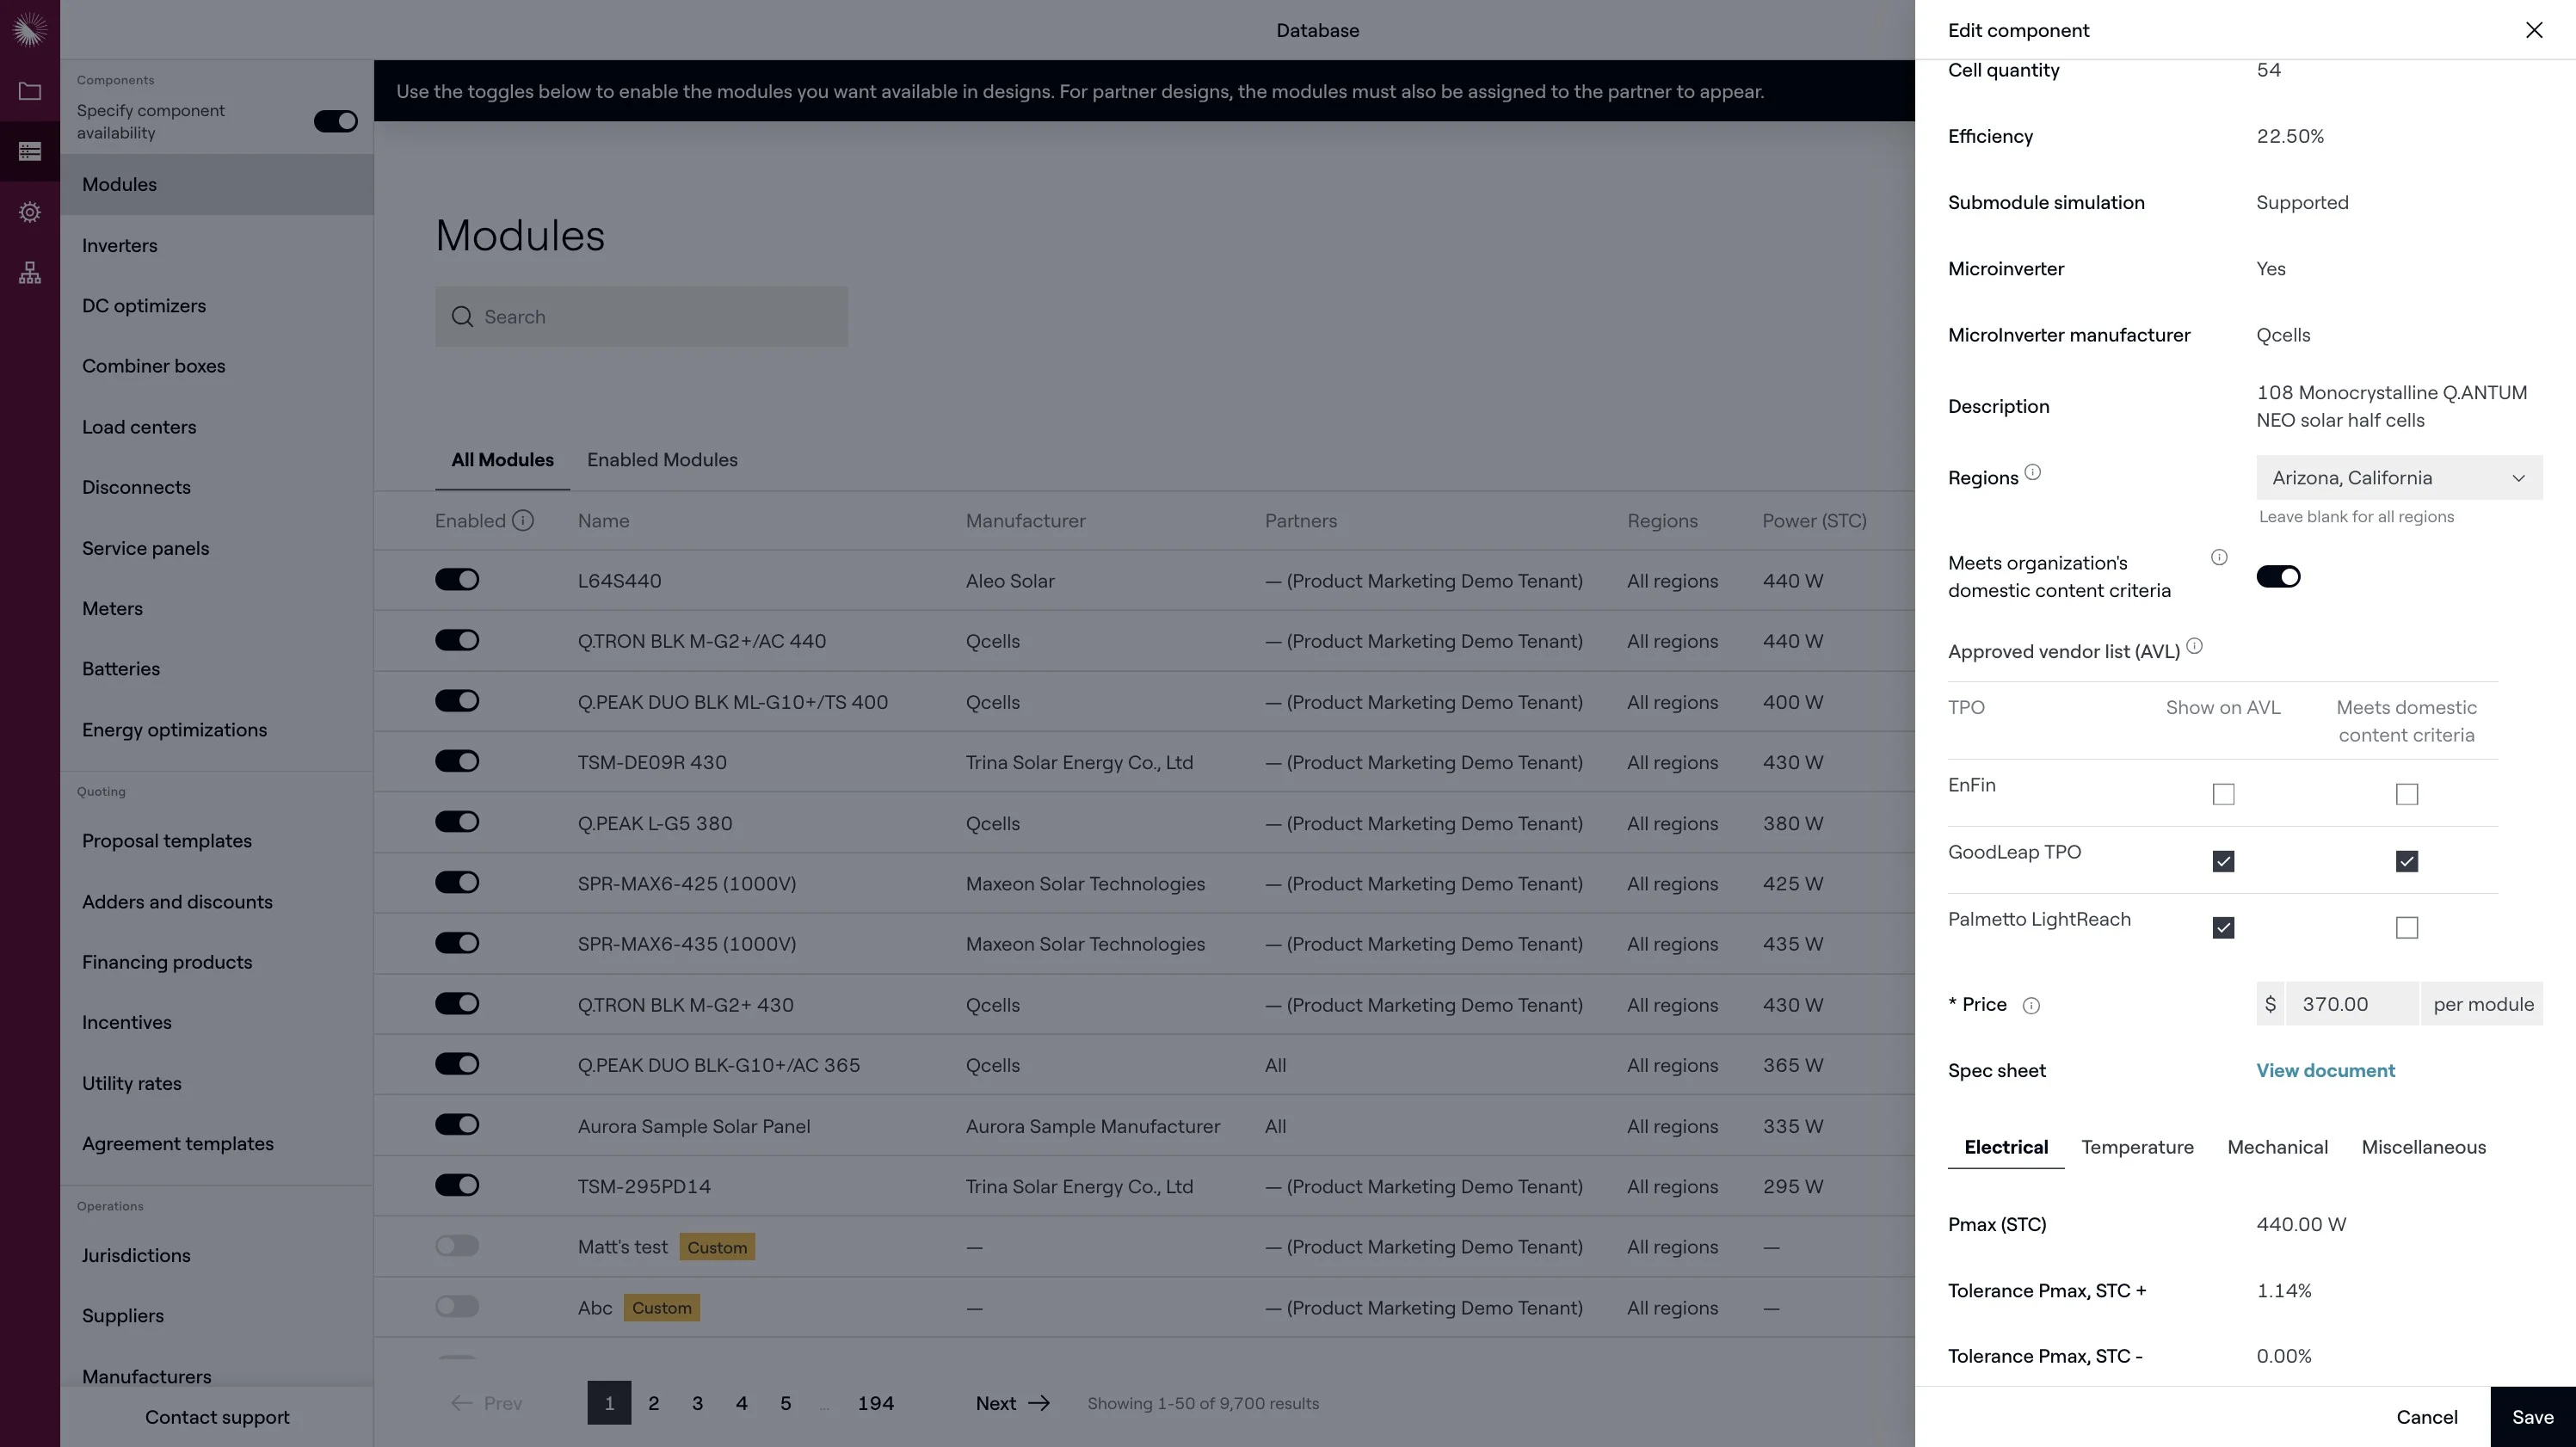Screen dimensions: 2576x1447
Task: Click the Aurora logo at top left
Action: 30,29
